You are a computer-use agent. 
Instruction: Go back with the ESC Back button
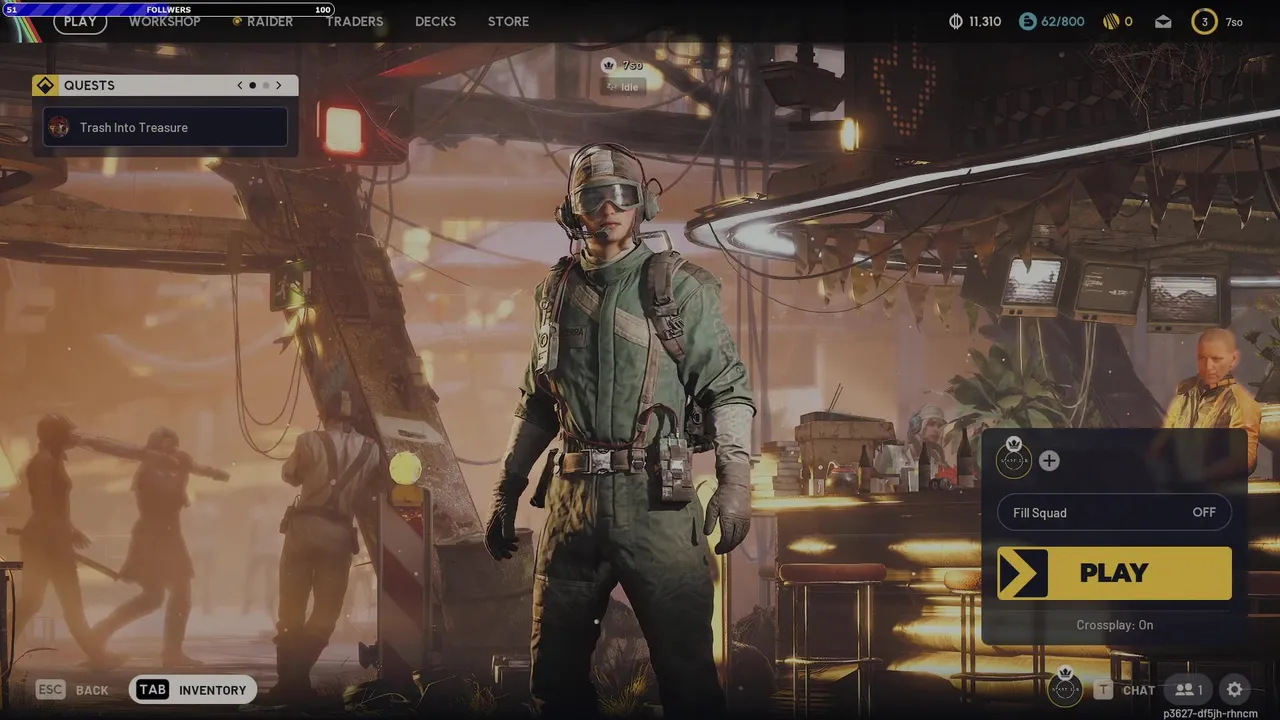(x=72, y=690)
